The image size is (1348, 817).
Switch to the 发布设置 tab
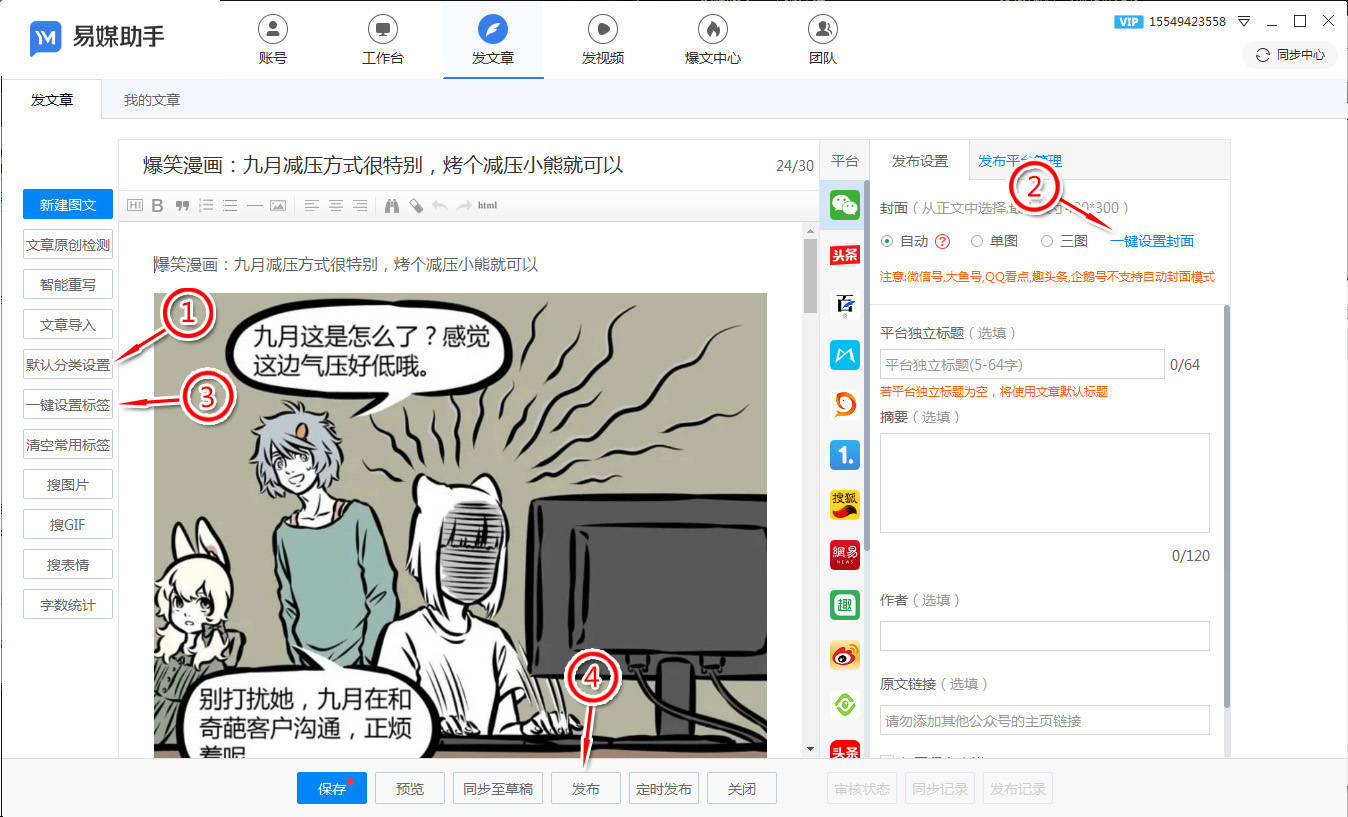coord(920,161)
